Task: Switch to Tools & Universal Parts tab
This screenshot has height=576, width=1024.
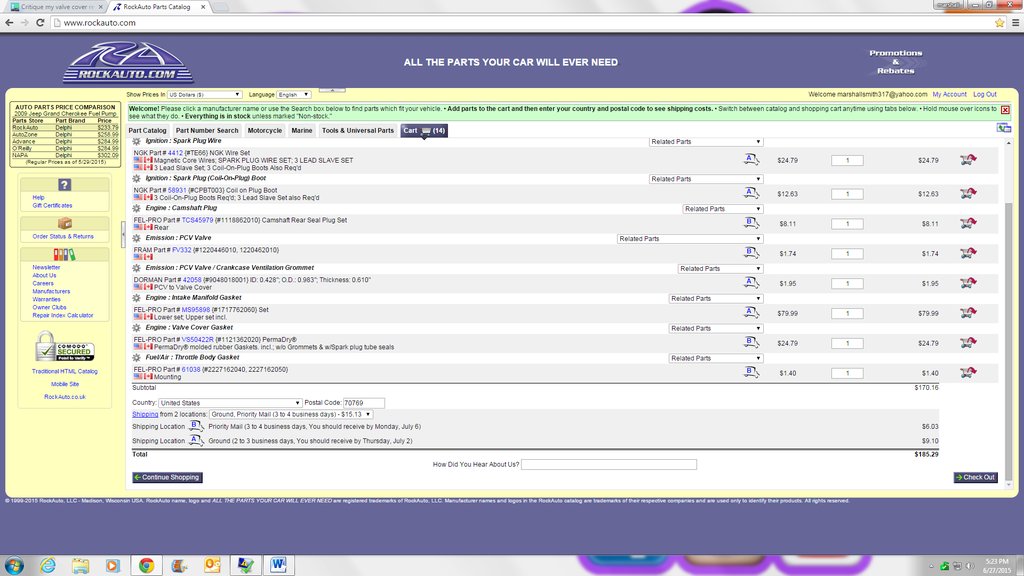Action: (358, 131)
